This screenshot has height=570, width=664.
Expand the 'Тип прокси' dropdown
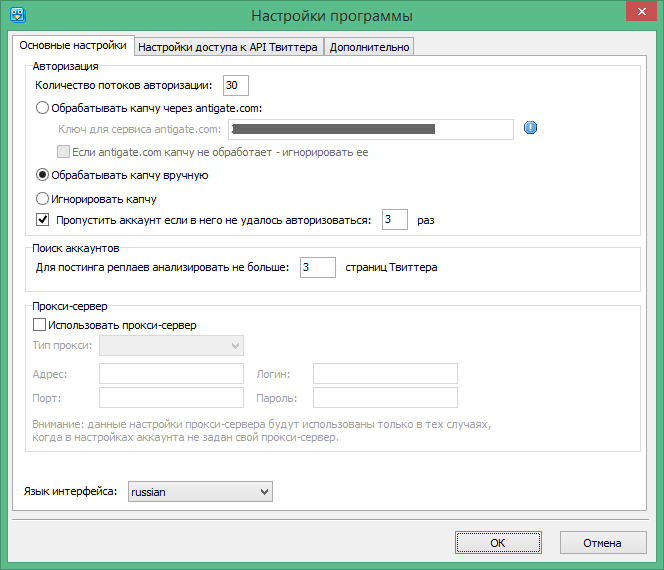(172, 345)
